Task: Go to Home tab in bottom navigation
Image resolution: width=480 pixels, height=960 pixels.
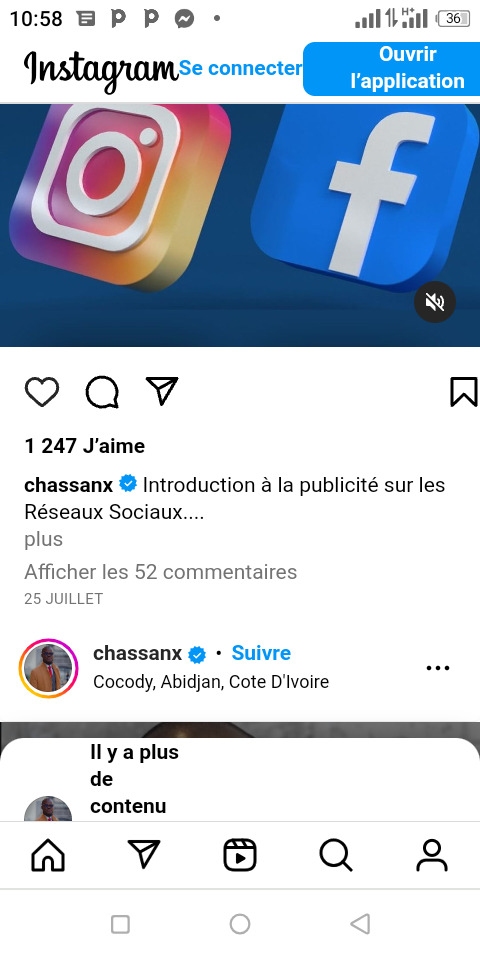Action: [48, 855]
